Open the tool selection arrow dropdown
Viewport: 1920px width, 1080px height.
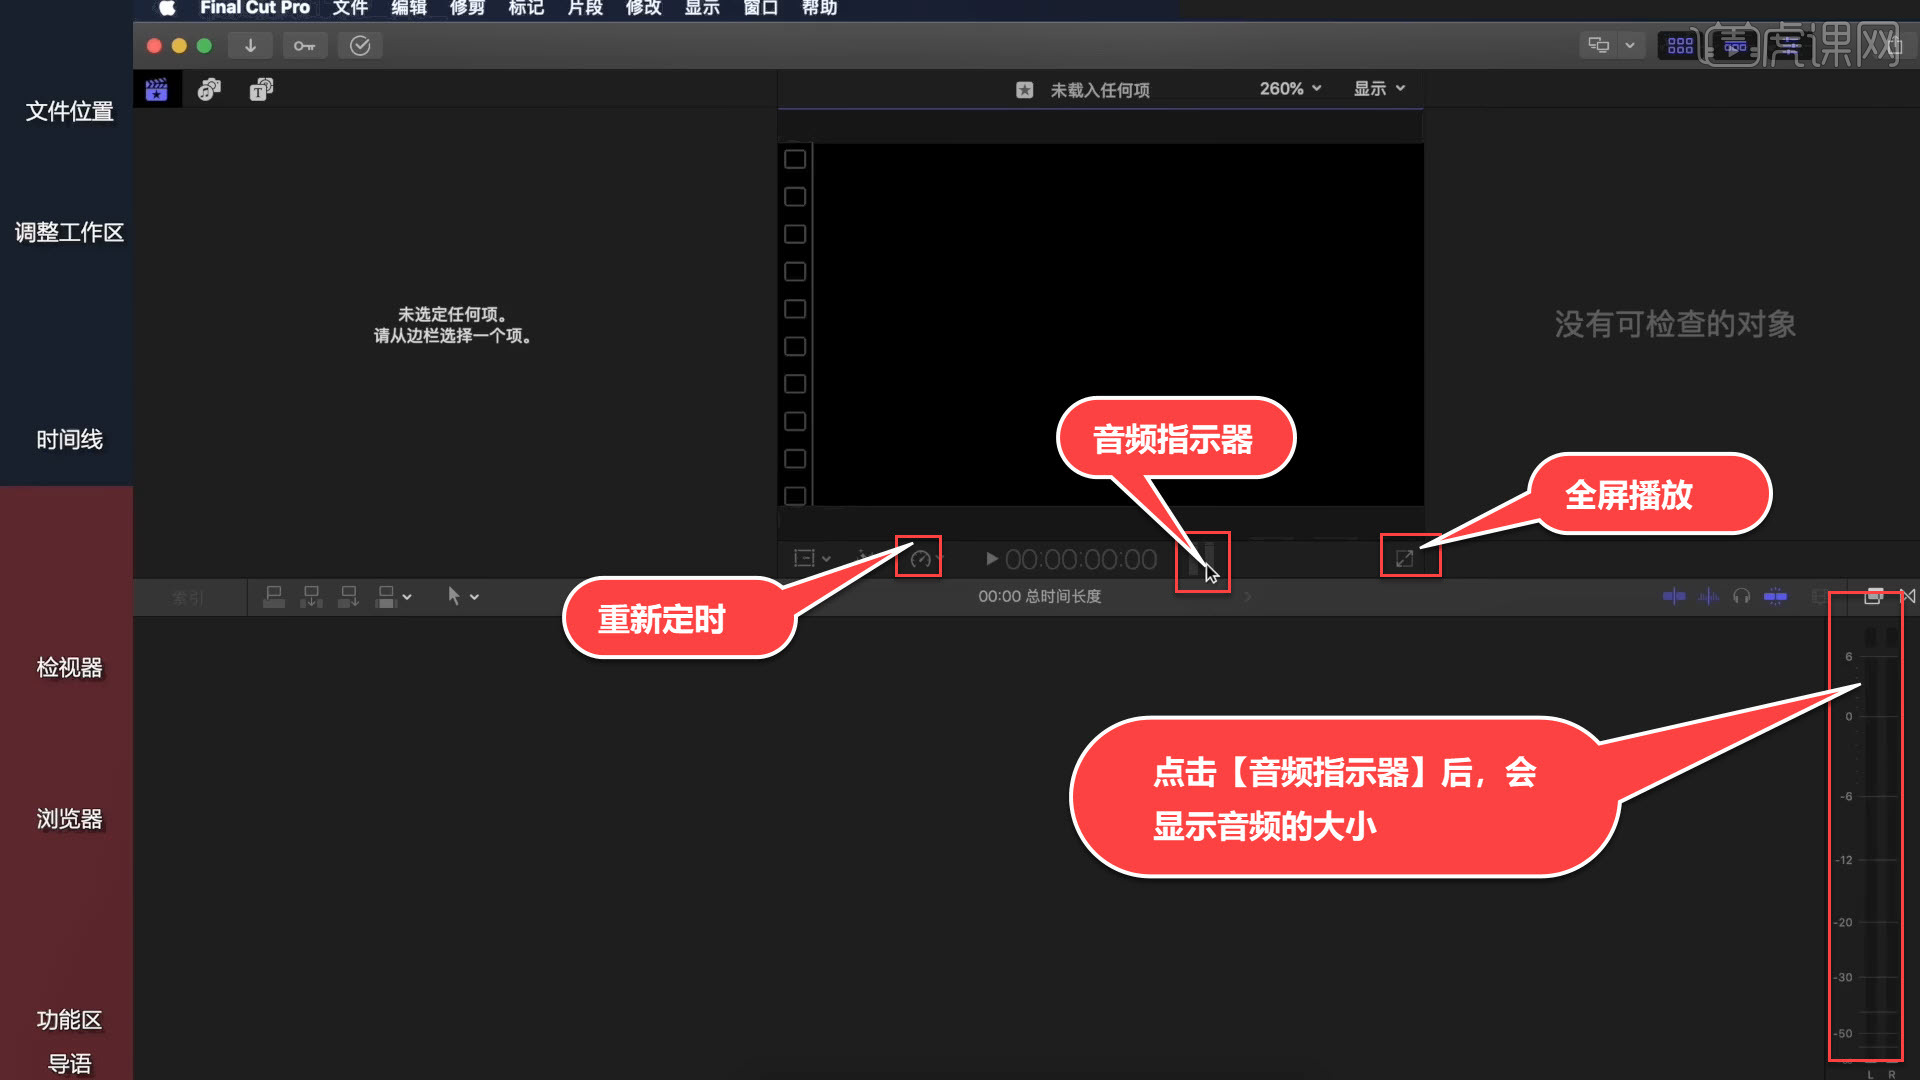click(463, 596)
